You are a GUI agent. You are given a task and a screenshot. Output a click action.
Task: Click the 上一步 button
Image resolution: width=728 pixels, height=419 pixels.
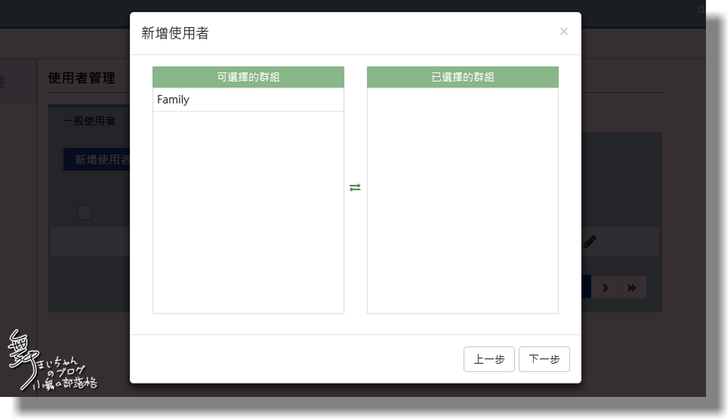[x=489, y=360]
